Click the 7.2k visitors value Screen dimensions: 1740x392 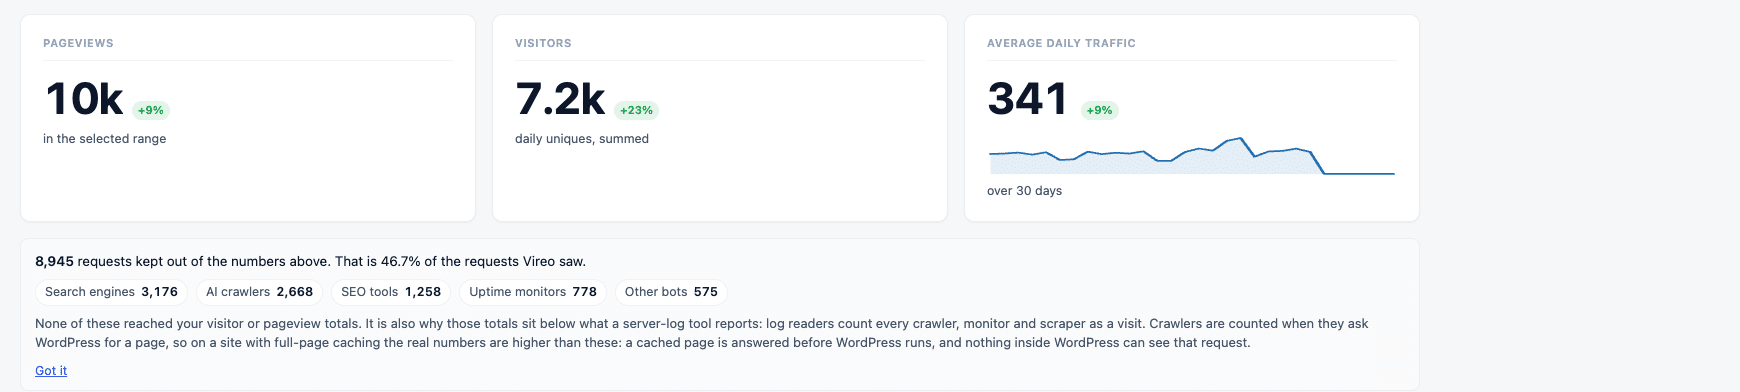pyautogui.click(x=560, y=99)
